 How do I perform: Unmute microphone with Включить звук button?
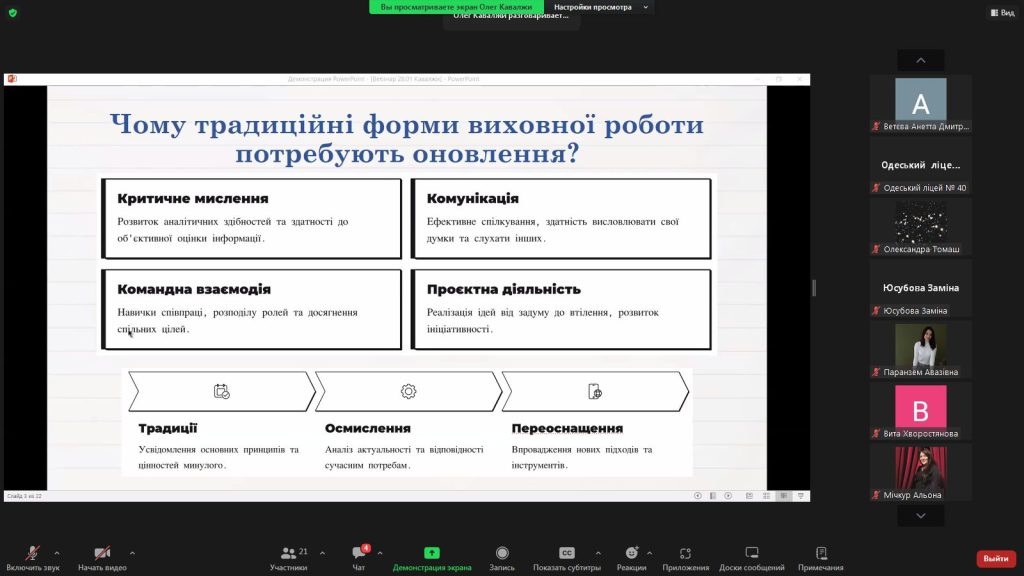(32, 554)
